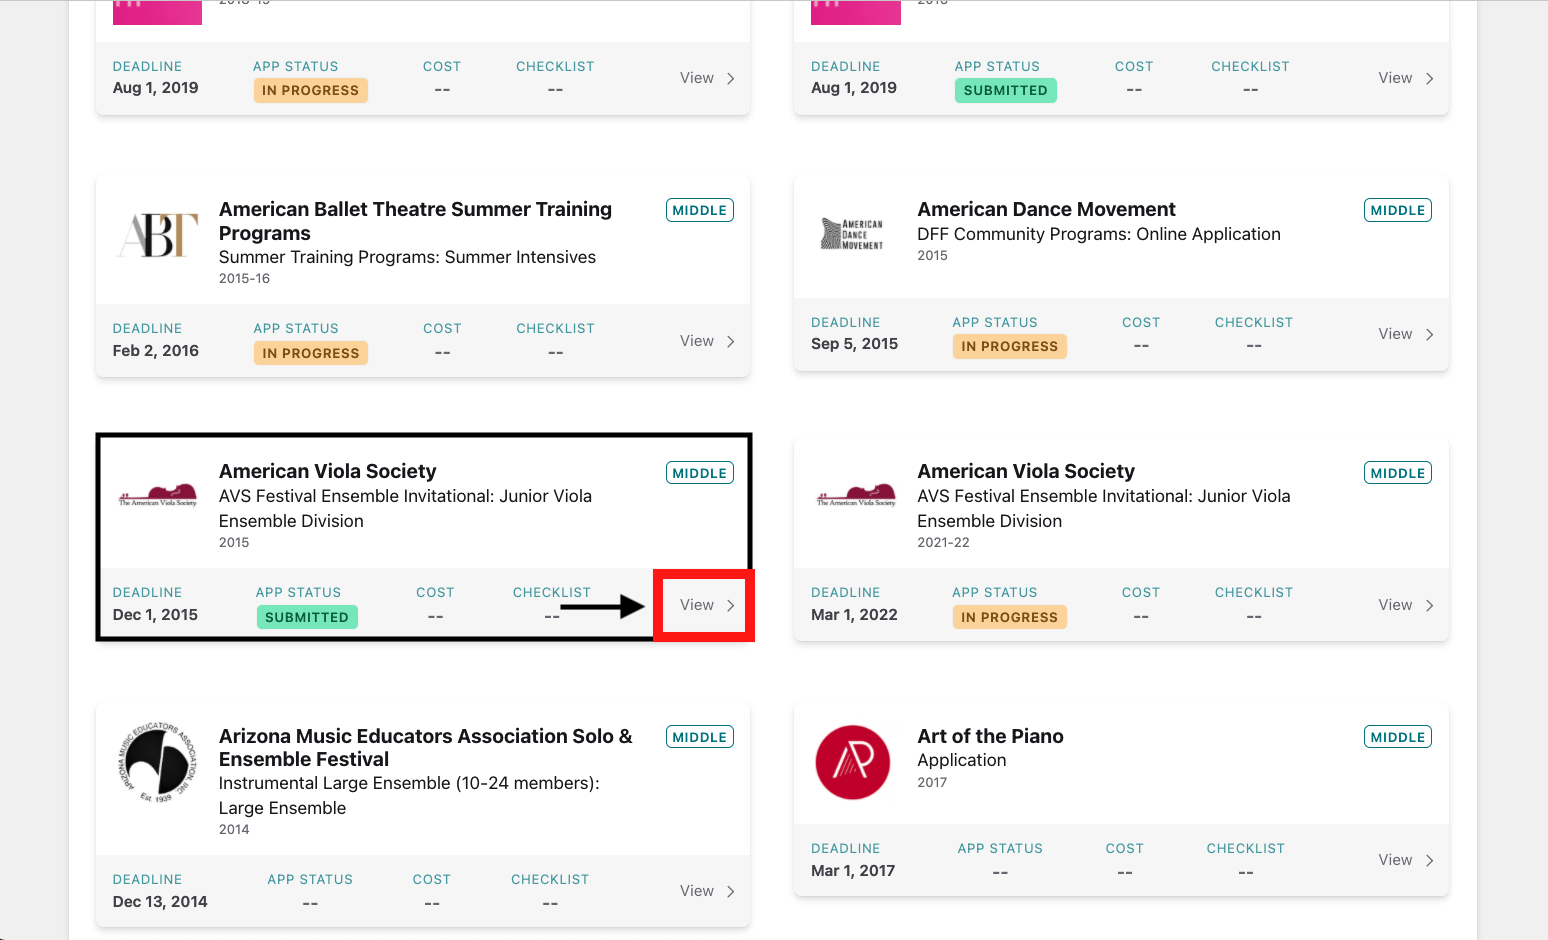The width and height of the screenshot is (1548, 940).
Task: Open View for Aug 1, 2019 Submitted card
Action: pyautogui.click(x=1406, y=78)
